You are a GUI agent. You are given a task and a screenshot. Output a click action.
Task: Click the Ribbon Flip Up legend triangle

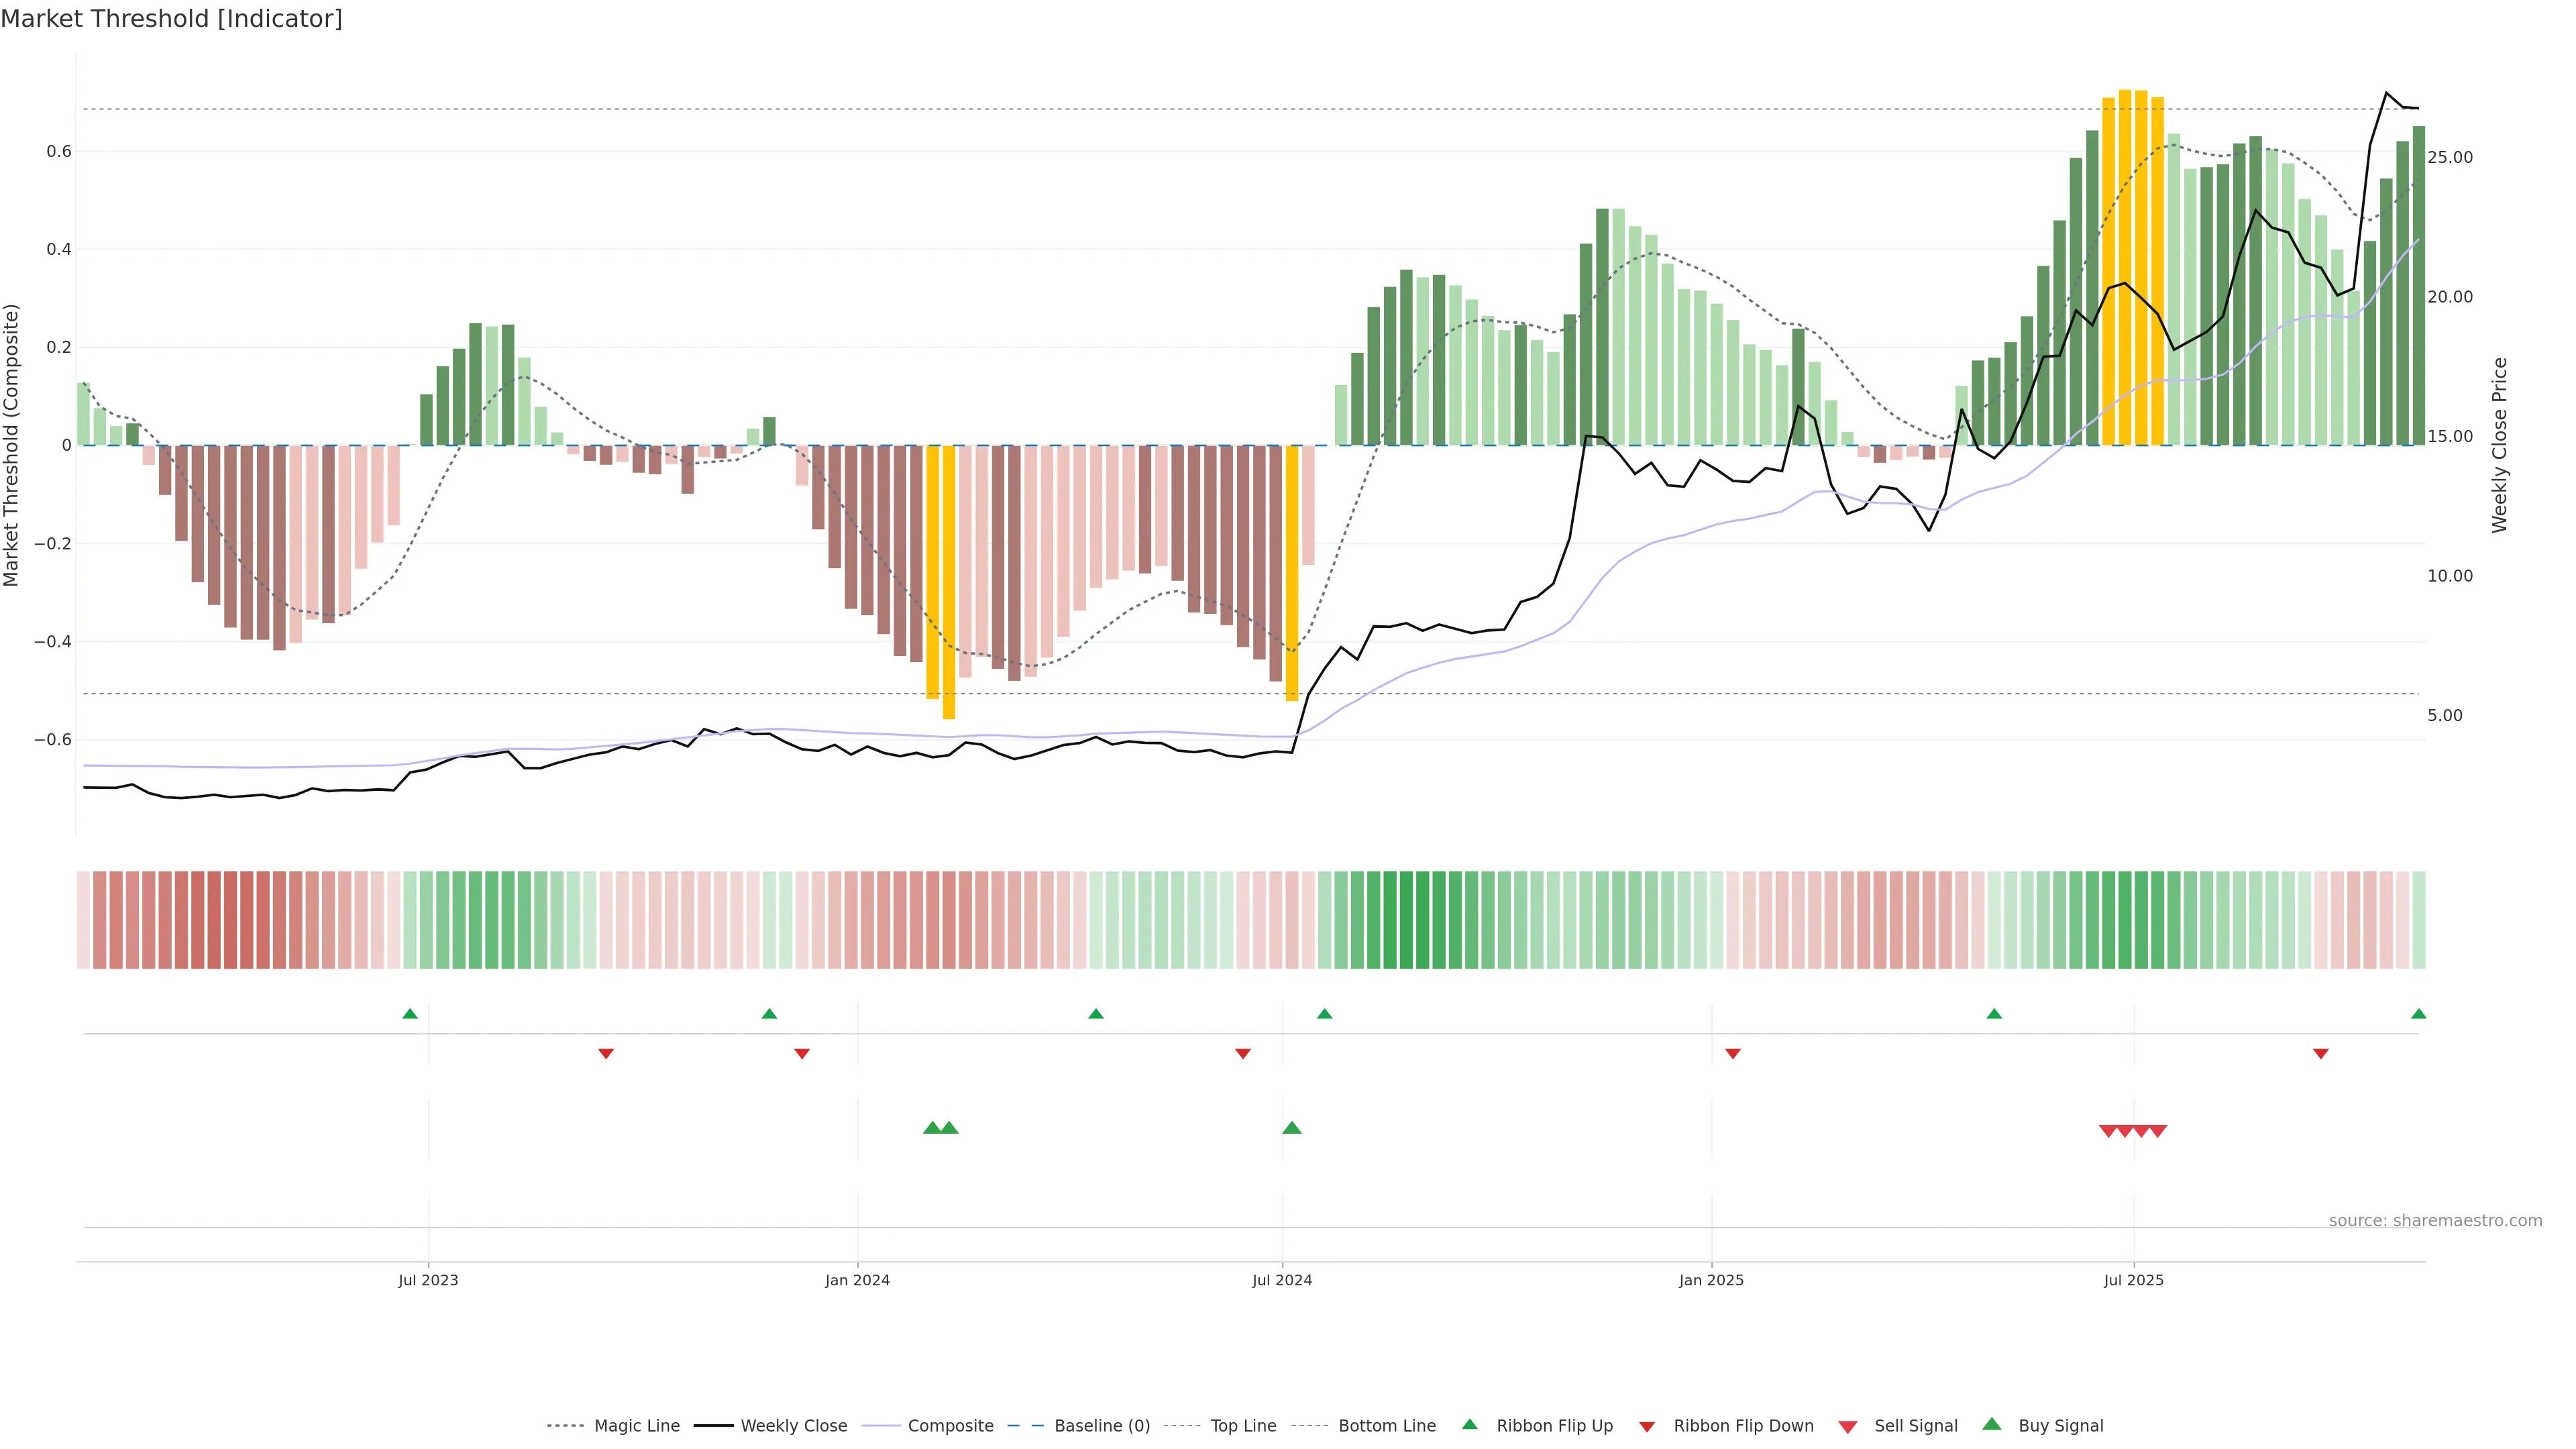1470,1424
